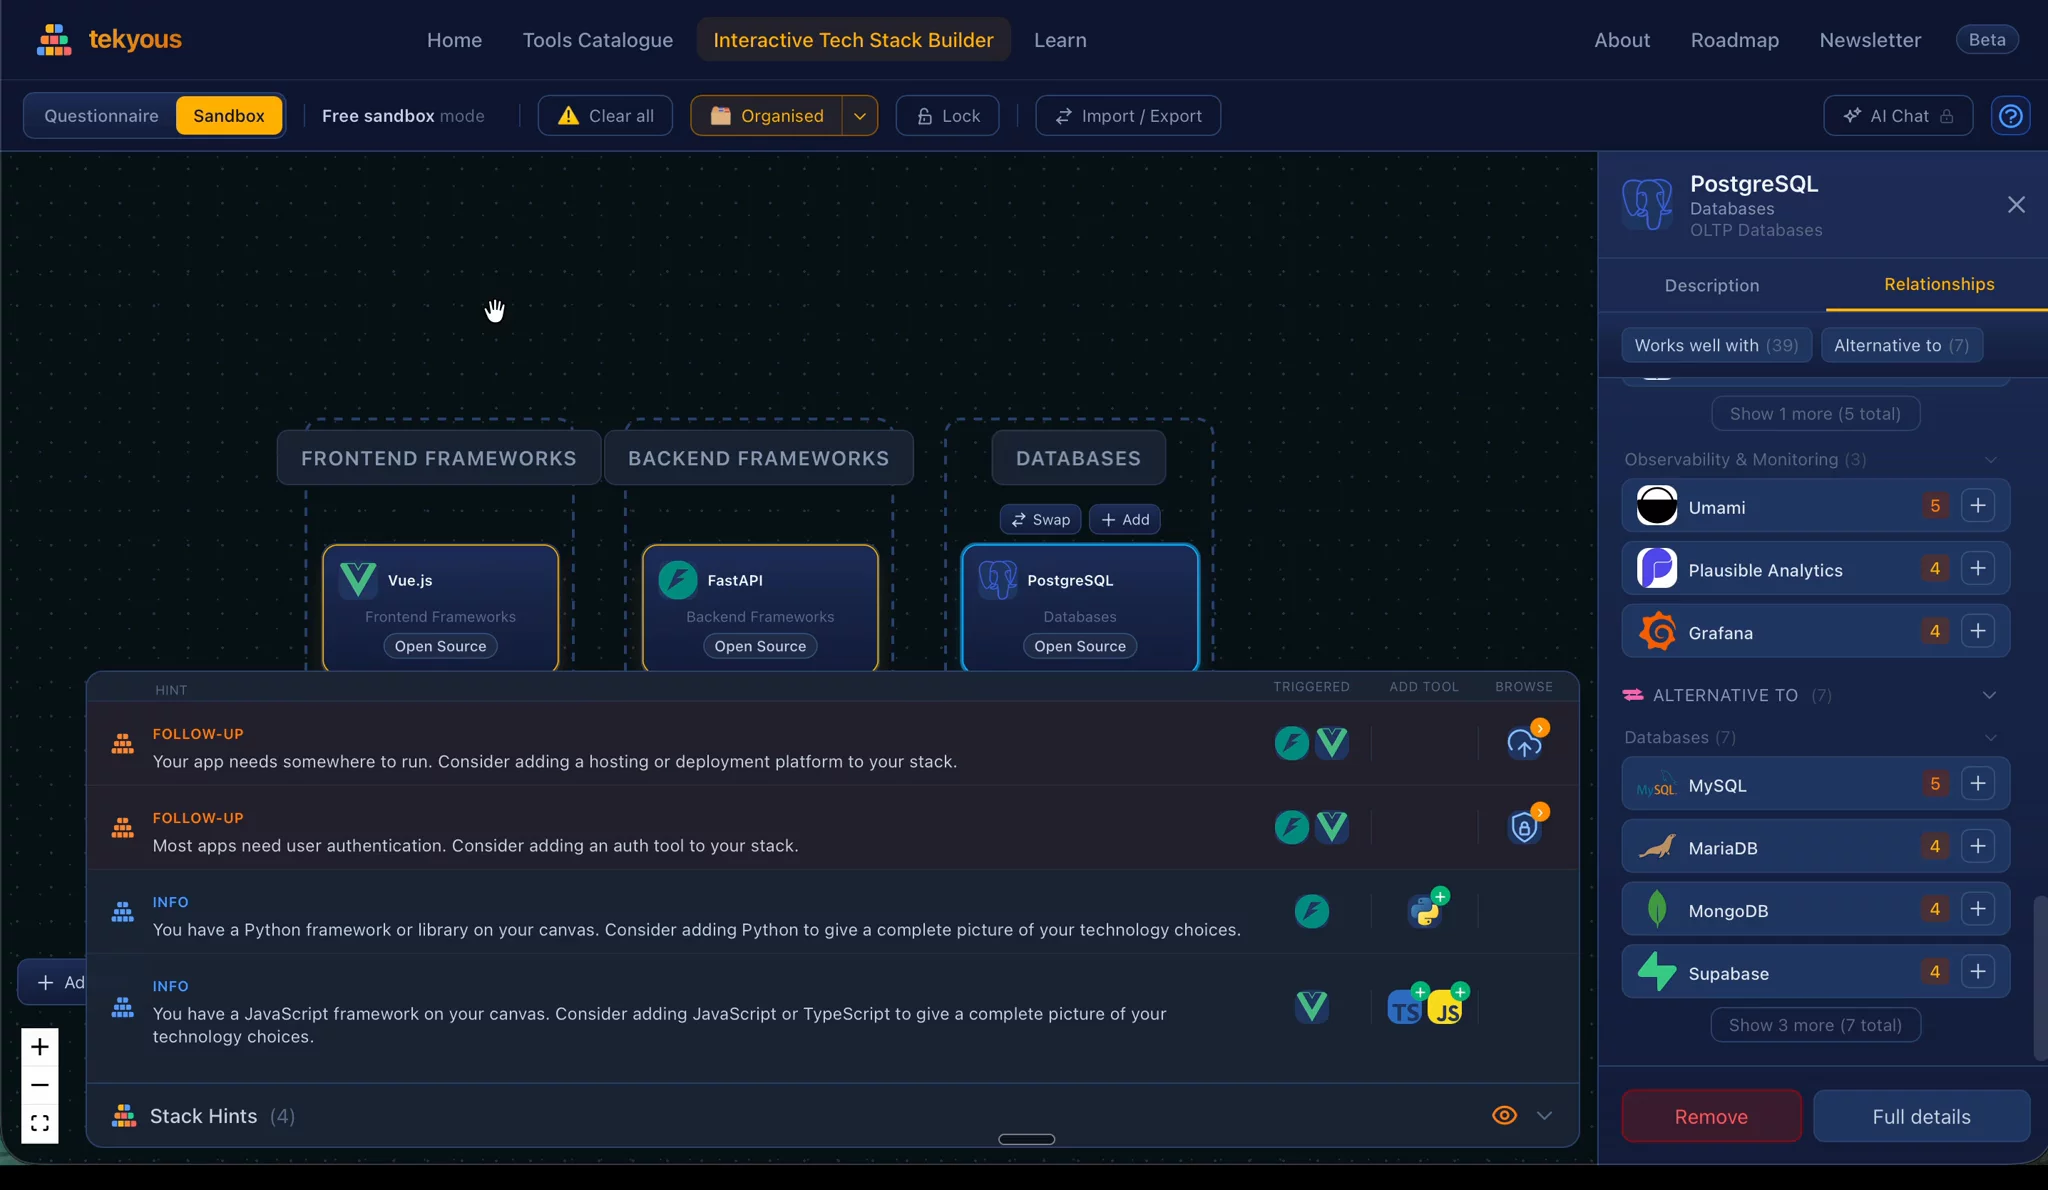Collapse the Stack Hints panel chevron

click(1544, 1115)
